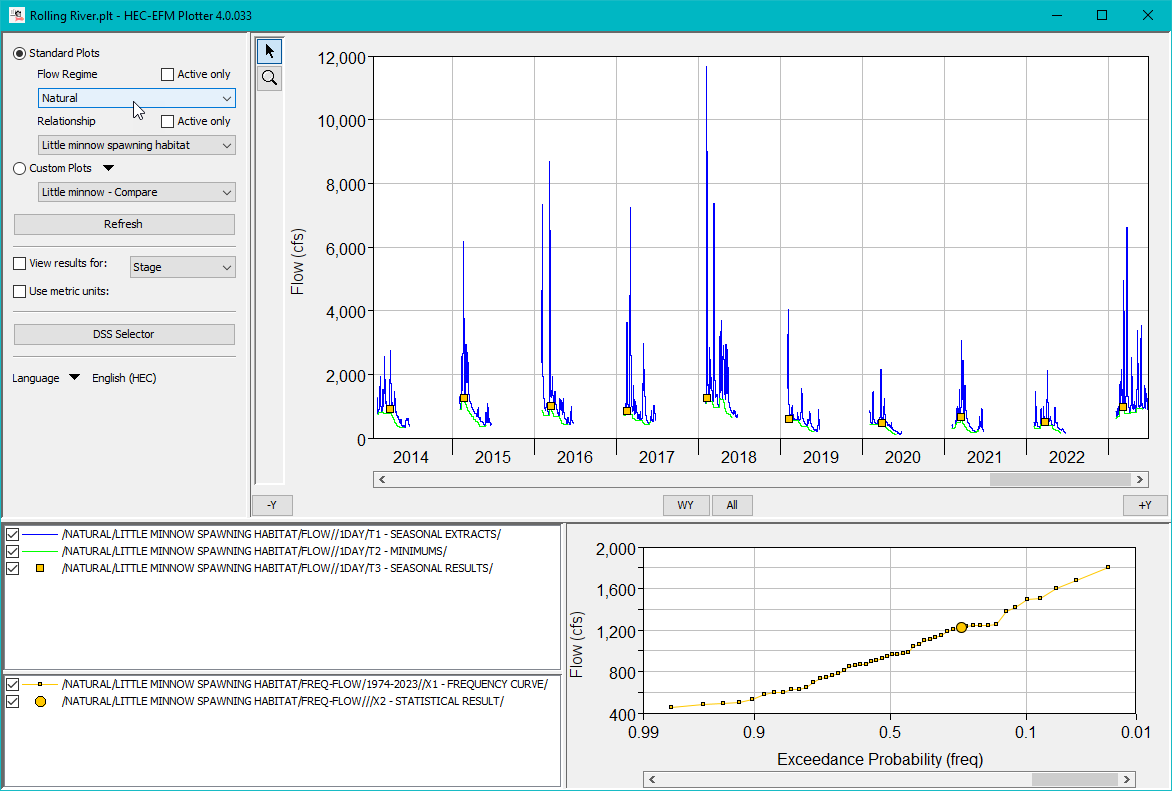Viewport: 1172px width, 791px height.
Task: Click left arrow of the time series scrollbar
Action: [x=382, y=479]
